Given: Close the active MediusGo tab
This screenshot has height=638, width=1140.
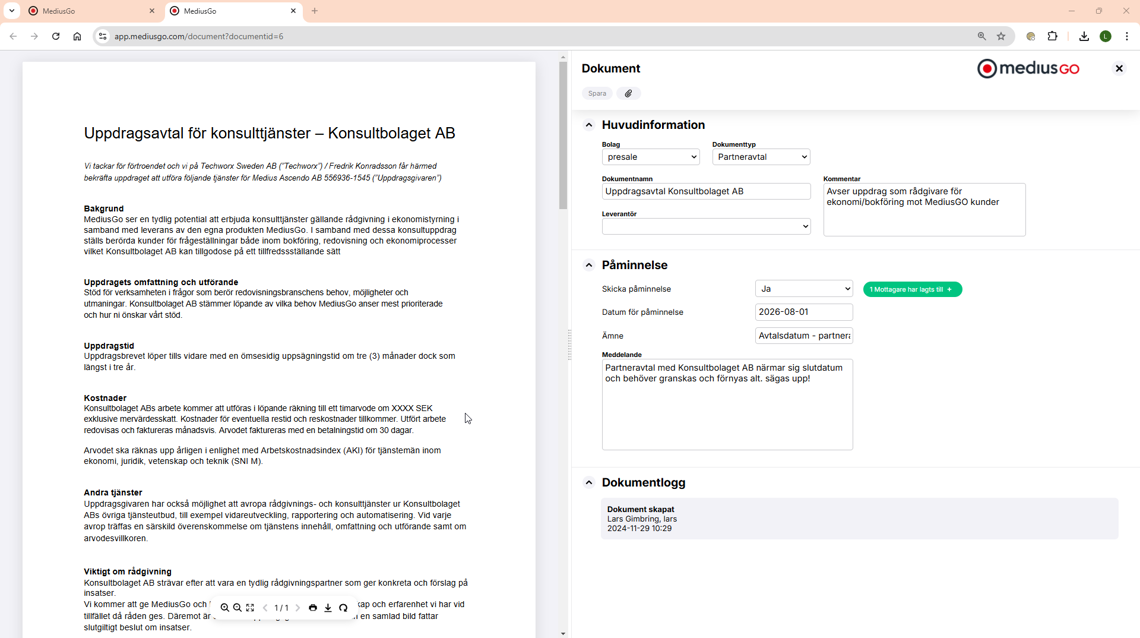Looking at the screenshot, I should tap(293, 11).
